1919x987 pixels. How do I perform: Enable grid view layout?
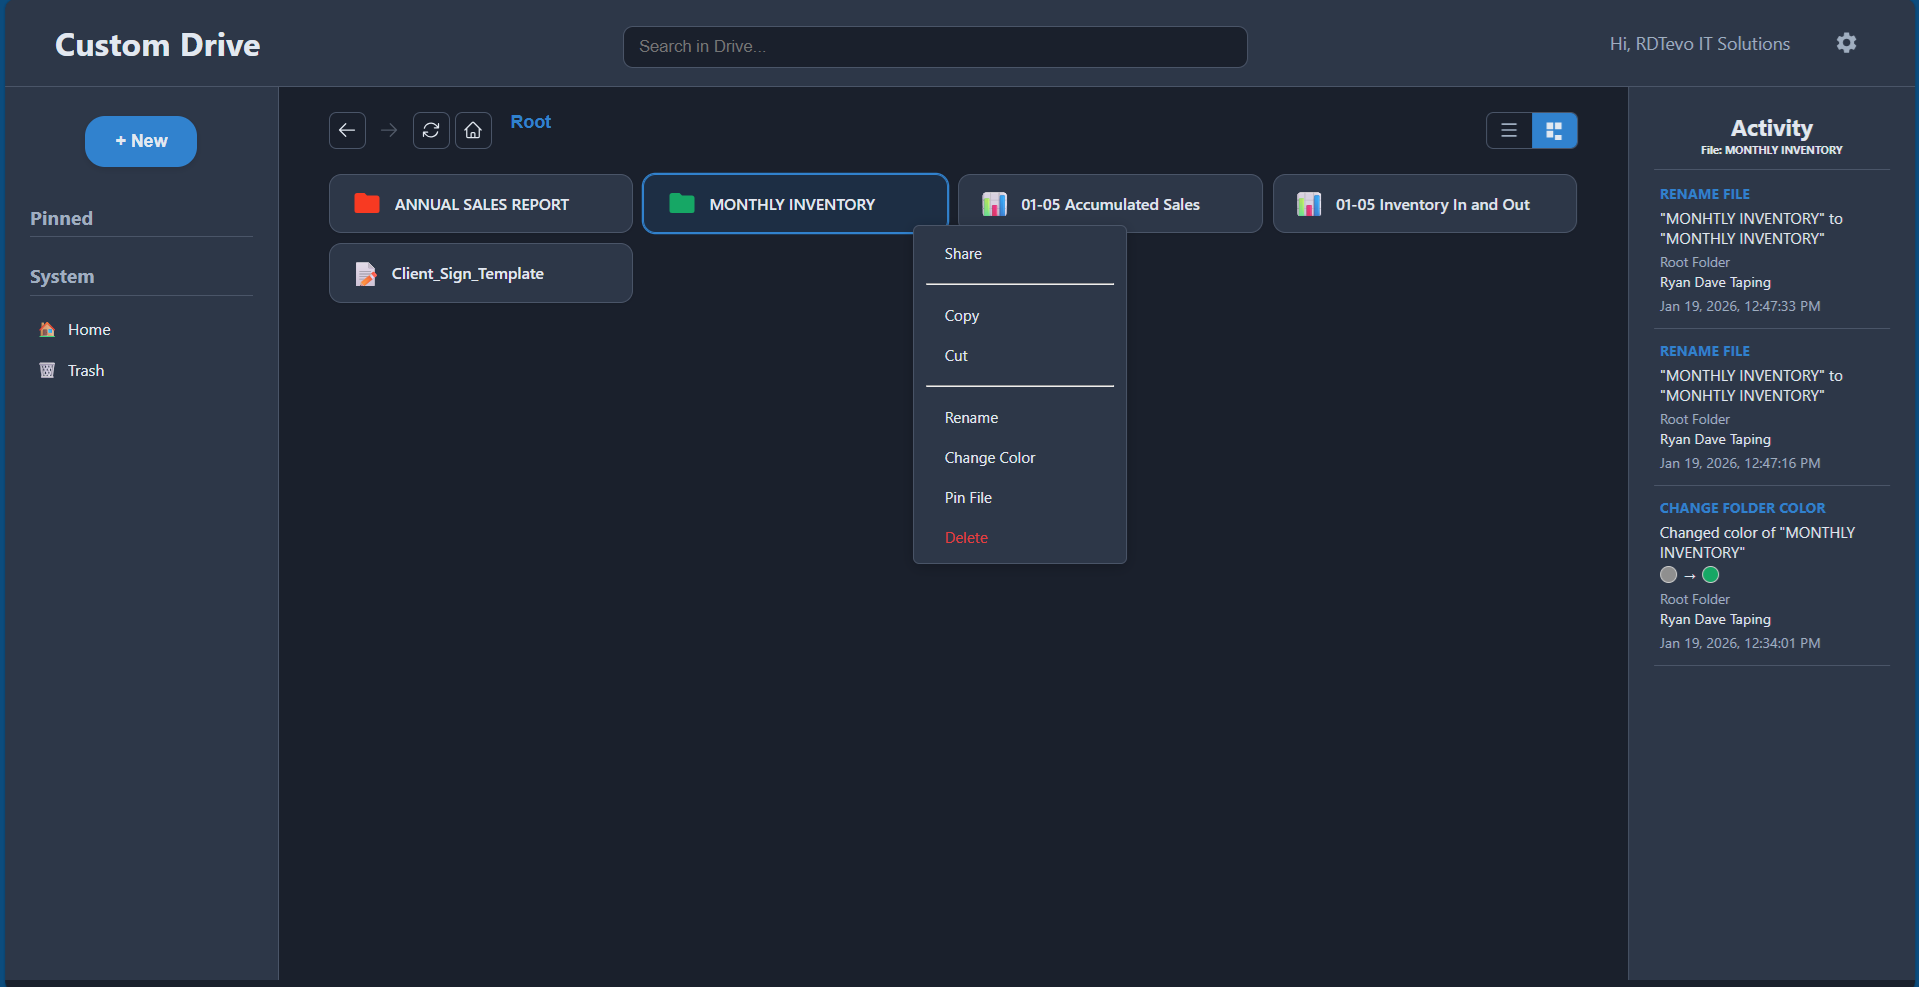pos(1554,130)
